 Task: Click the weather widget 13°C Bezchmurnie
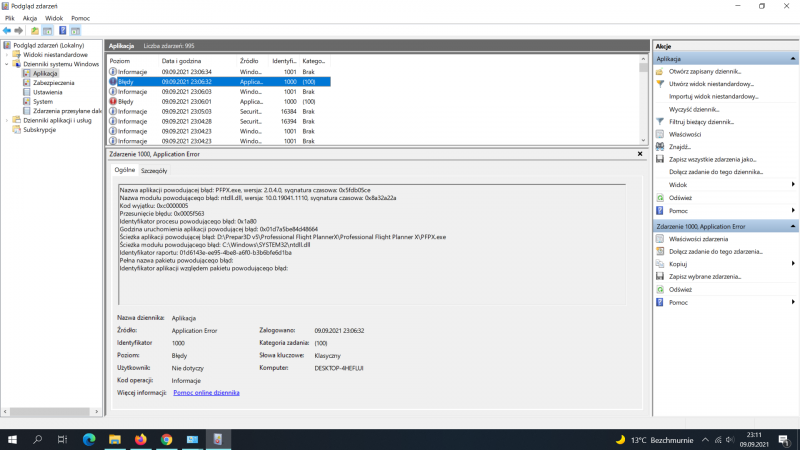[x=655, y=440]
